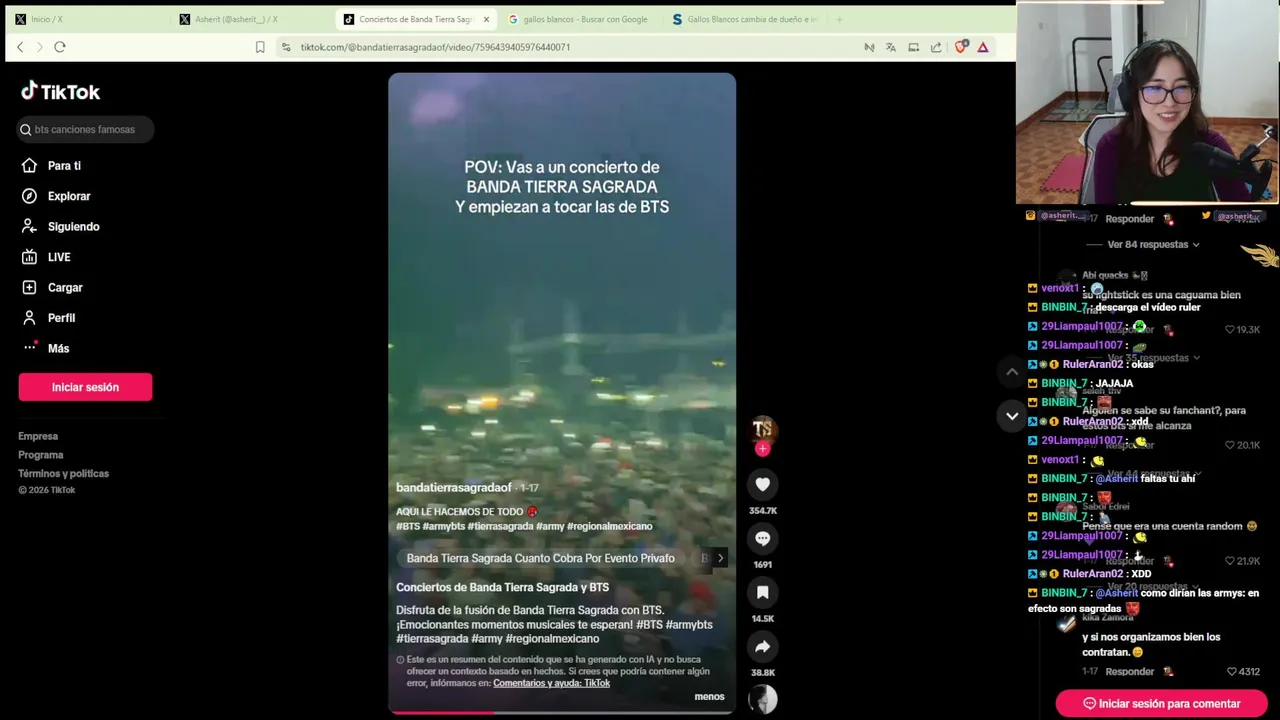Open Comentarios y ayuda: TikTok link
Screen dimensions: 1280x720
click(x=551, y=683)
